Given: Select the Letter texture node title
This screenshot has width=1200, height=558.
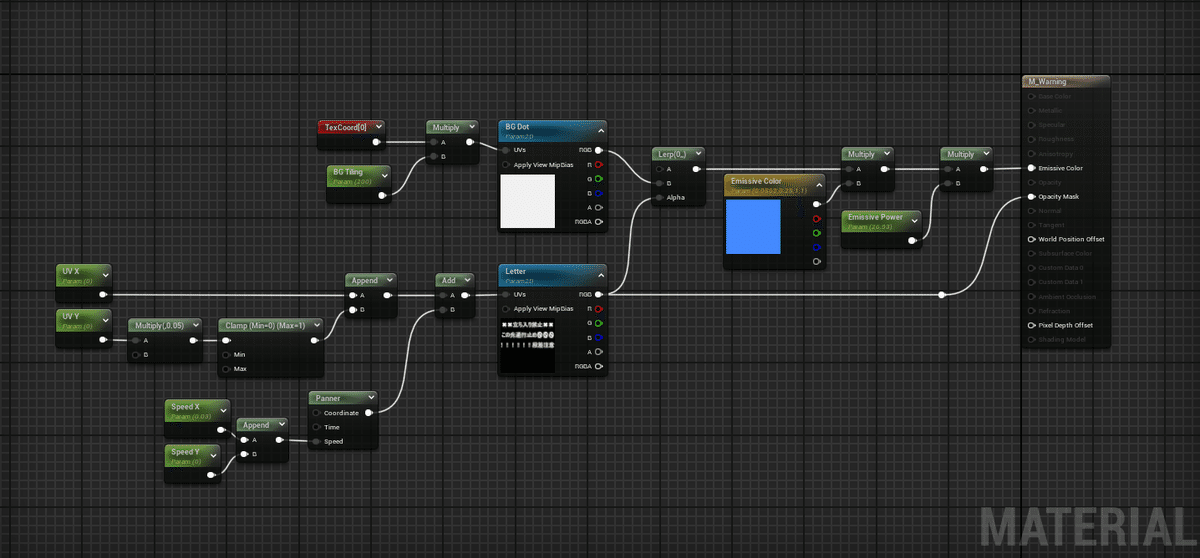Looking at the screenshot, I should (x=516, y=271).
